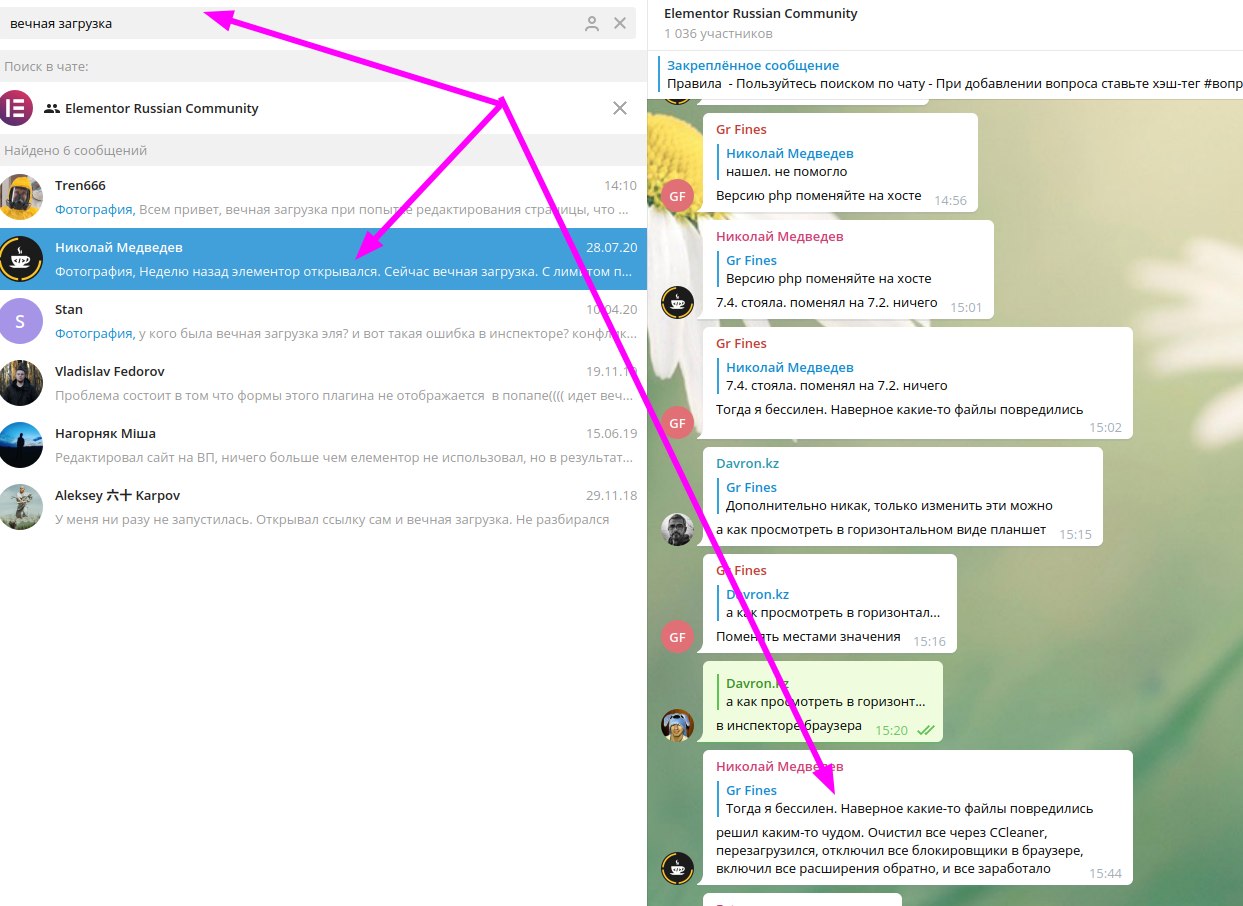This screenshot has width=1243, height=906.
Task: Click message text 'Поменять местами значения'
Action: (x=808, y=636)
